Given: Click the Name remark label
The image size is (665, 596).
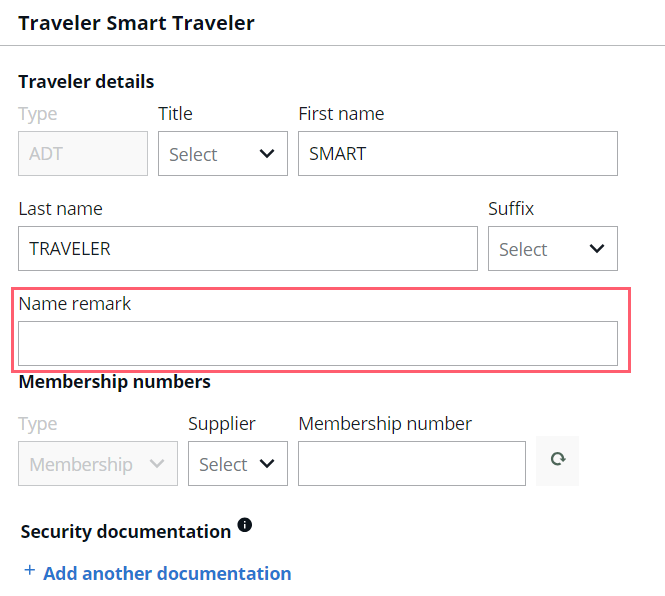Looking at the screenshot, I should coord(75,304).
